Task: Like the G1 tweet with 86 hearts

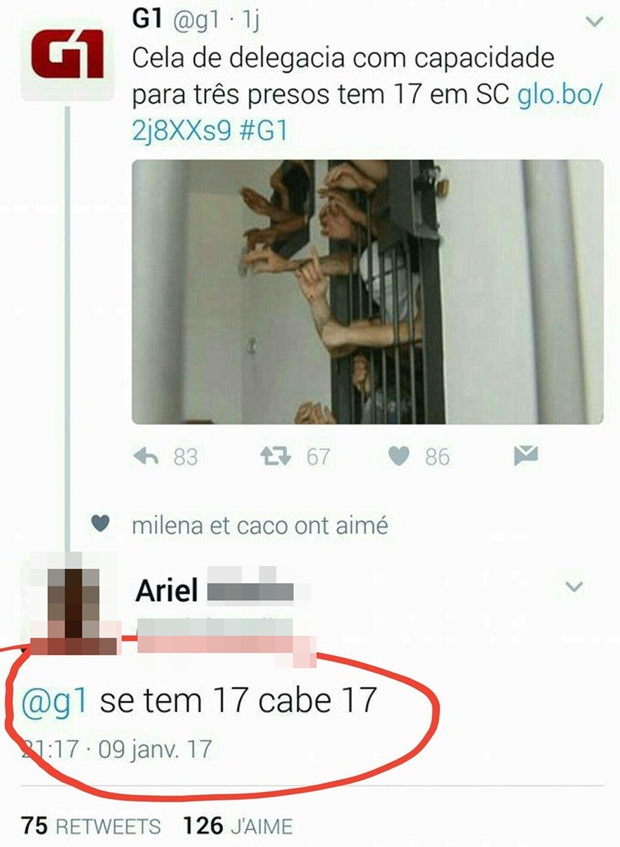Action: [399, 457]
